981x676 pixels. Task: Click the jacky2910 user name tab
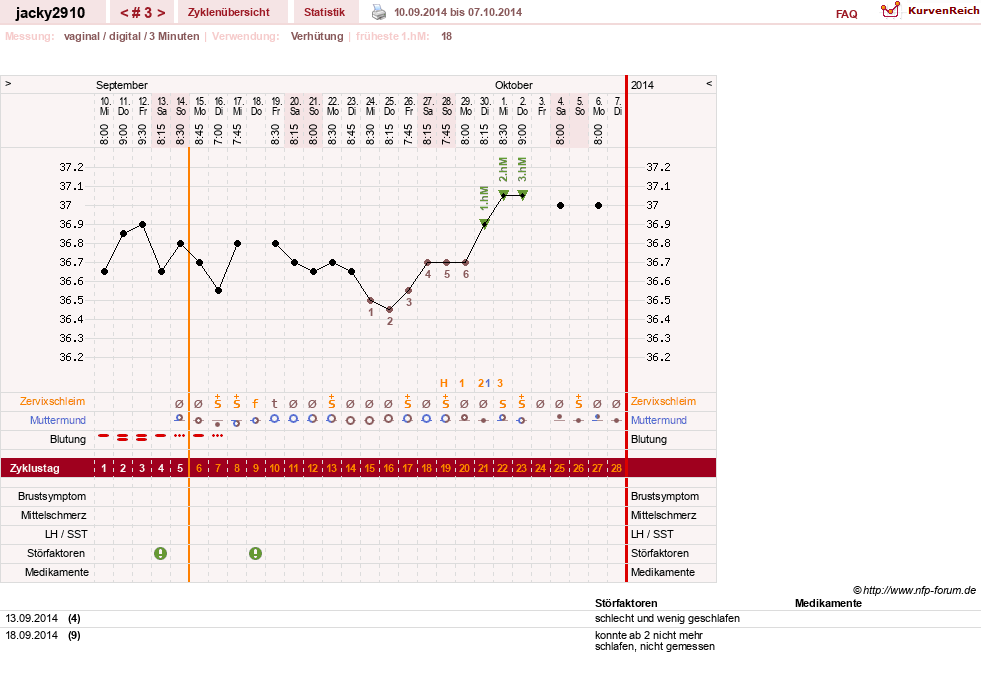(x=50, y=13)
